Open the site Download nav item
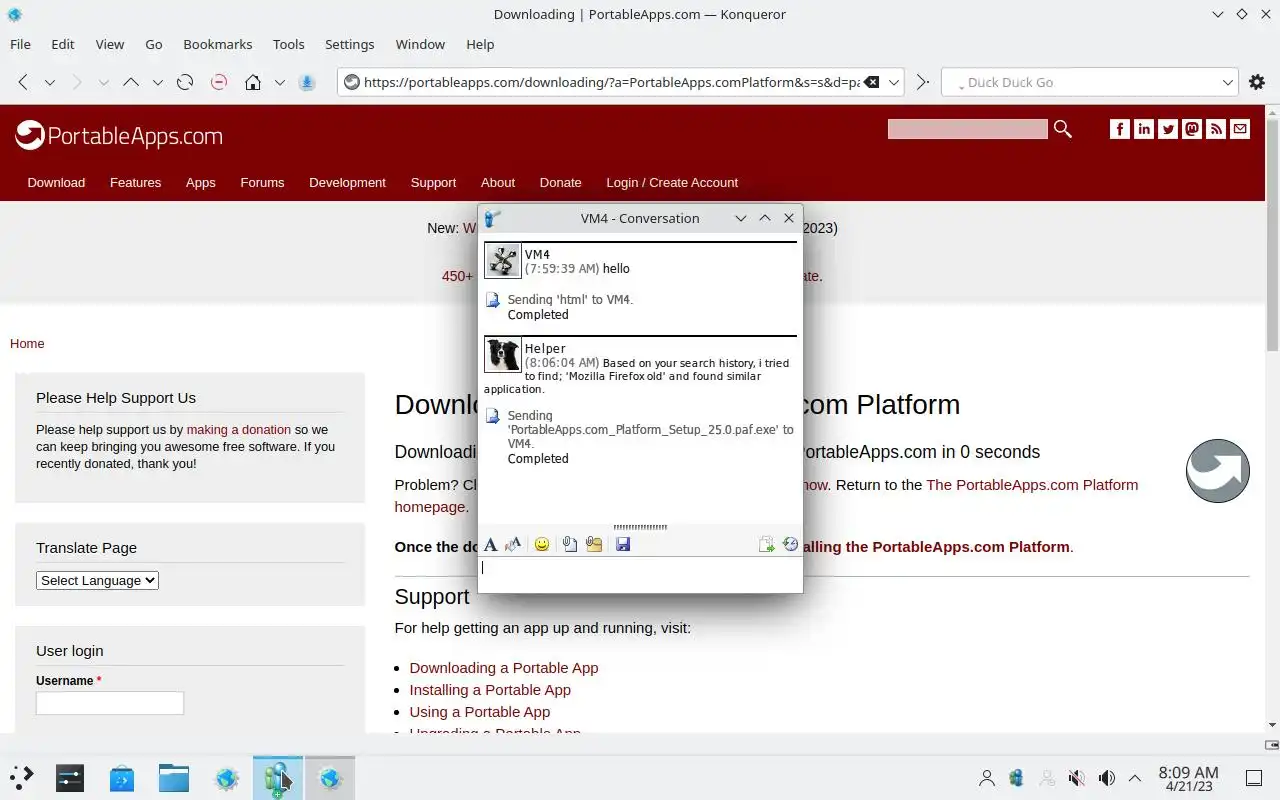 tap(56, 183)
